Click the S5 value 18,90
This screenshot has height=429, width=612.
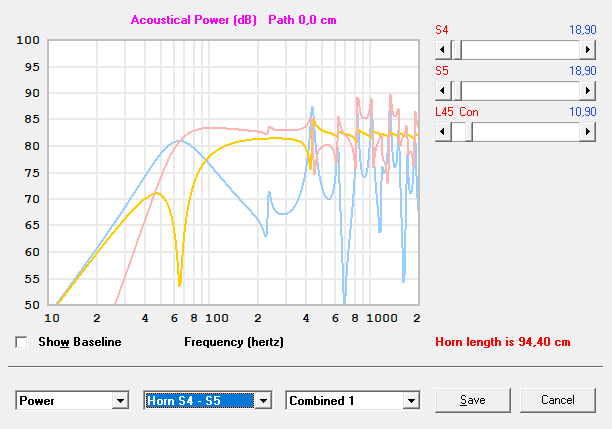(583, 71)
